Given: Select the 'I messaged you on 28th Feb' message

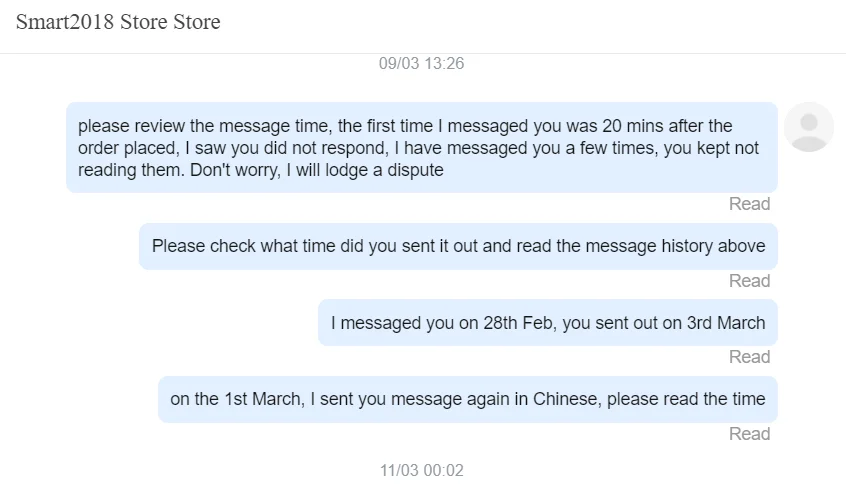Looking at the screenshot, I should click(547, 323).
